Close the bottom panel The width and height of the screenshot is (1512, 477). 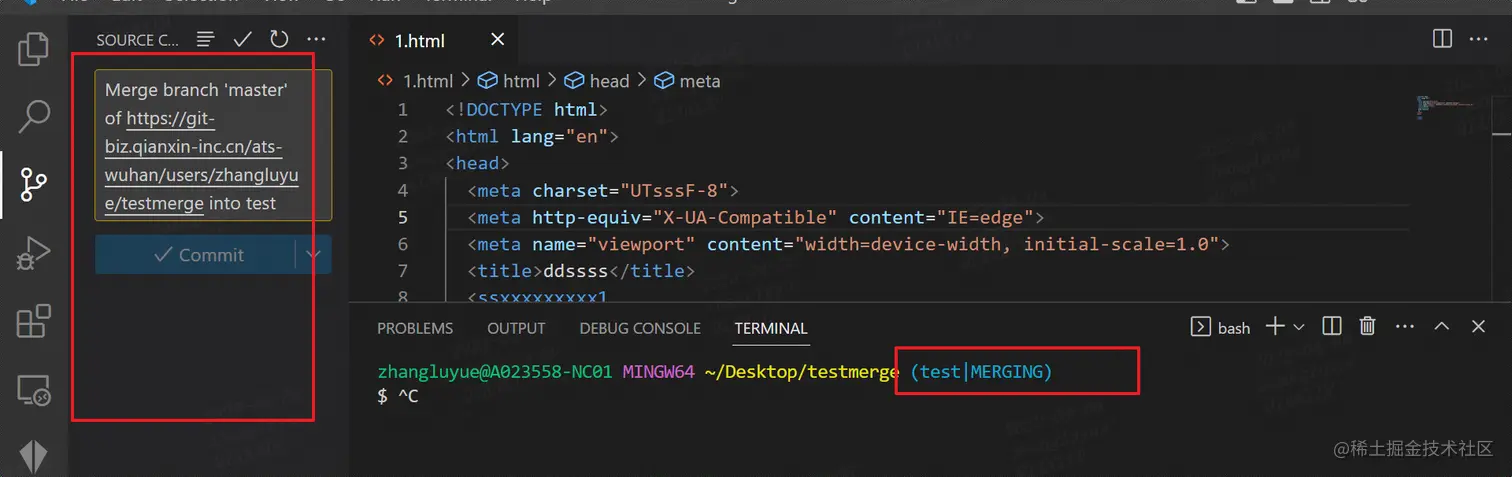coord(1479,326)
